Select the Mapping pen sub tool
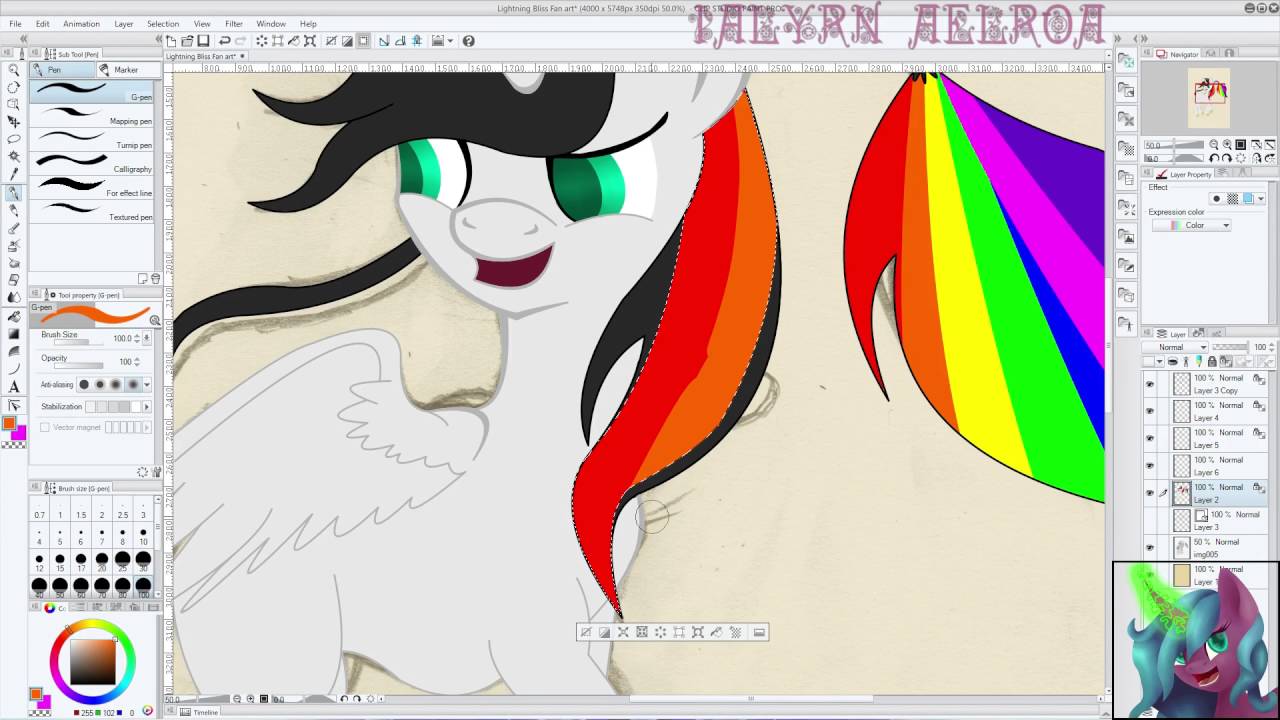Image resolution: width=1280 pixels, height=720 pixels. coord(93,115)
